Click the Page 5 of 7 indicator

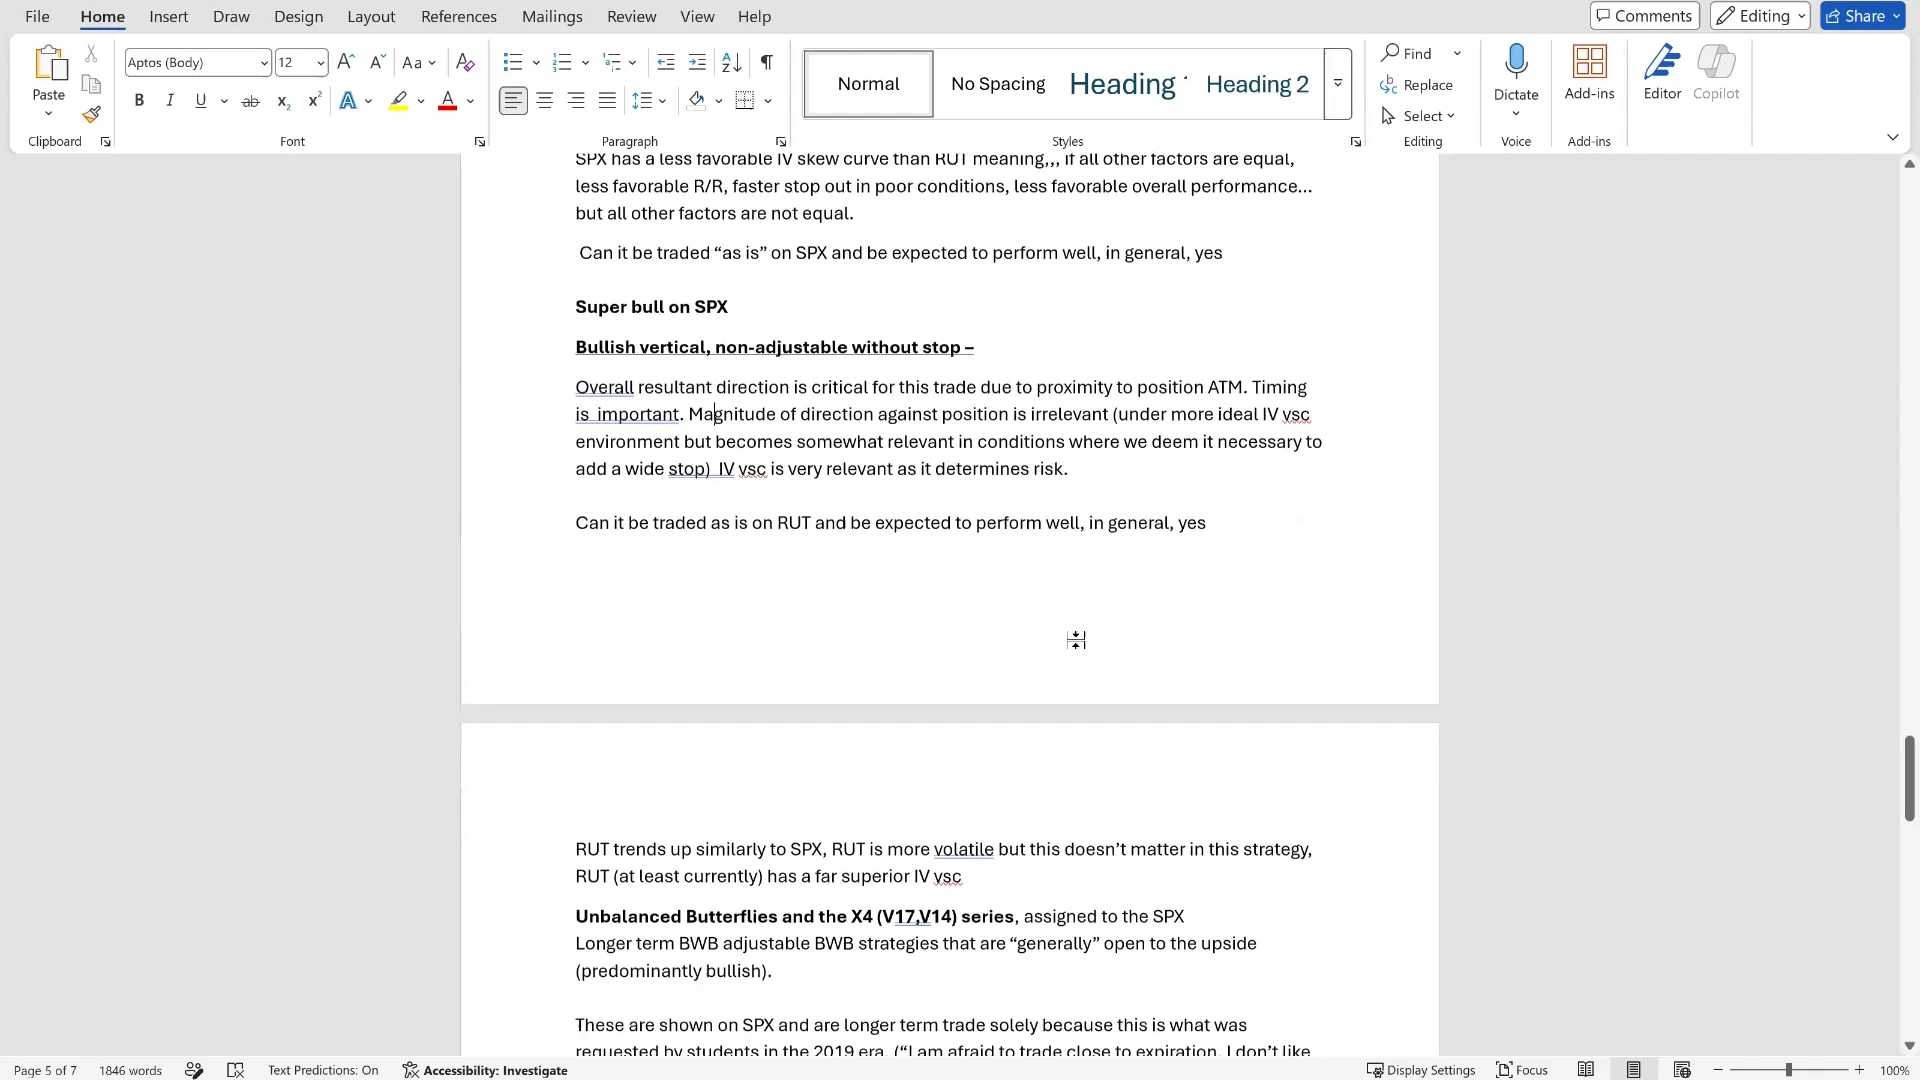45,1070
